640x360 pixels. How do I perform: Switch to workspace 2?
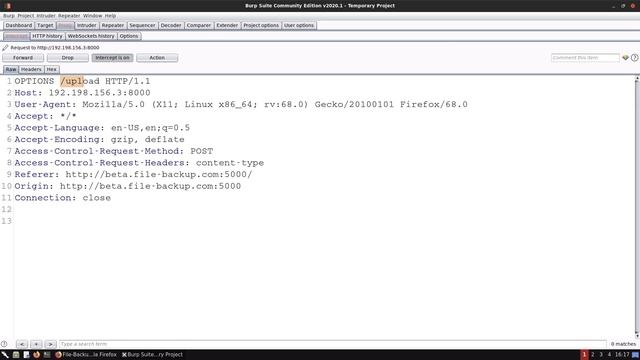(x=593, y=355)
